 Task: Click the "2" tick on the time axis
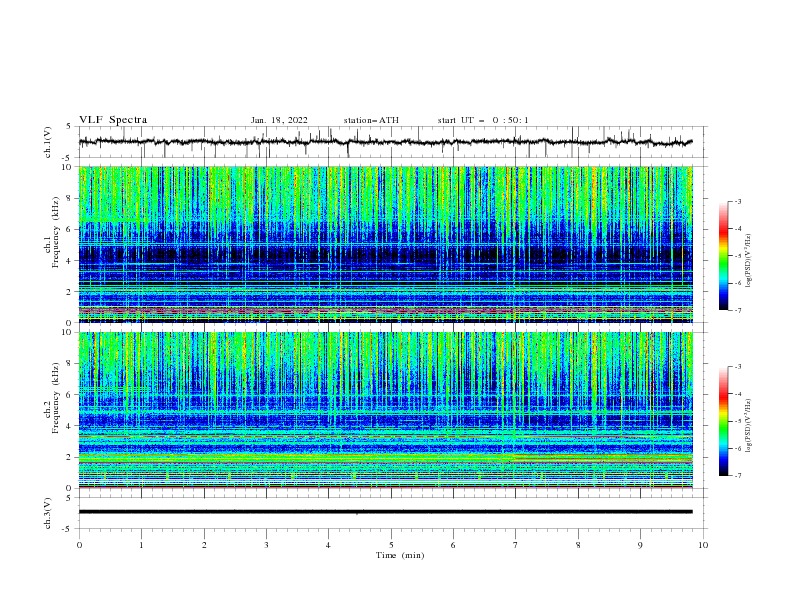204,545
